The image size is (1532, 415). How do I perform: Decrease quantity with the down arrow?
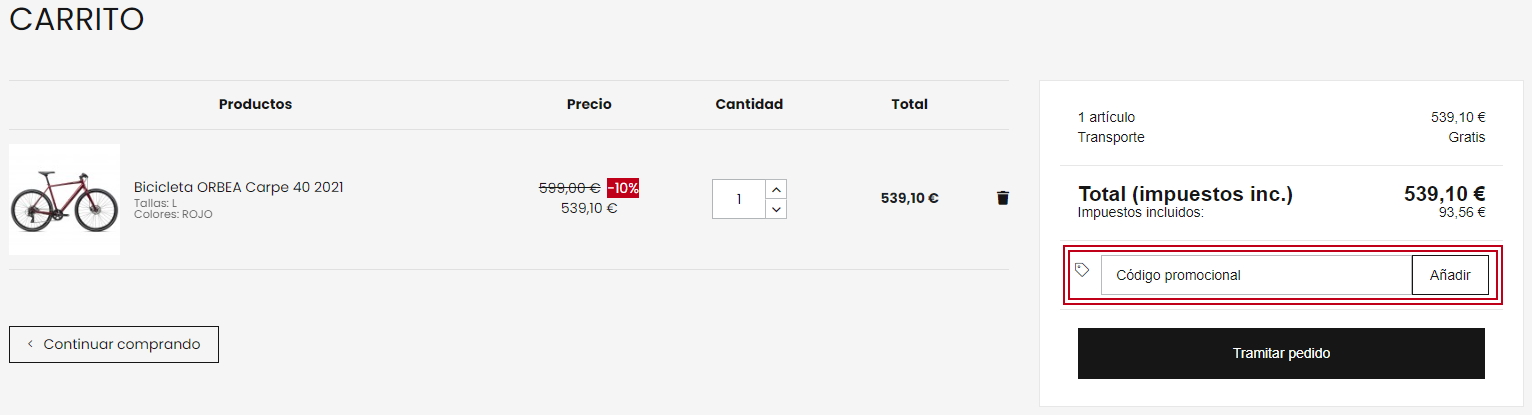(x=776, y=209)
